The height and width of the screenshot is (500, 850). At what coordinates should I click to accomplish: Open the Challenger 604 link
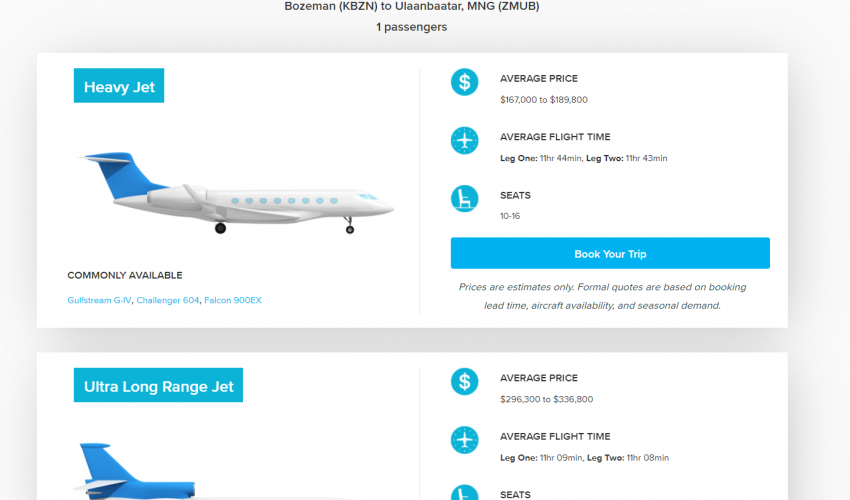[168, 300]
